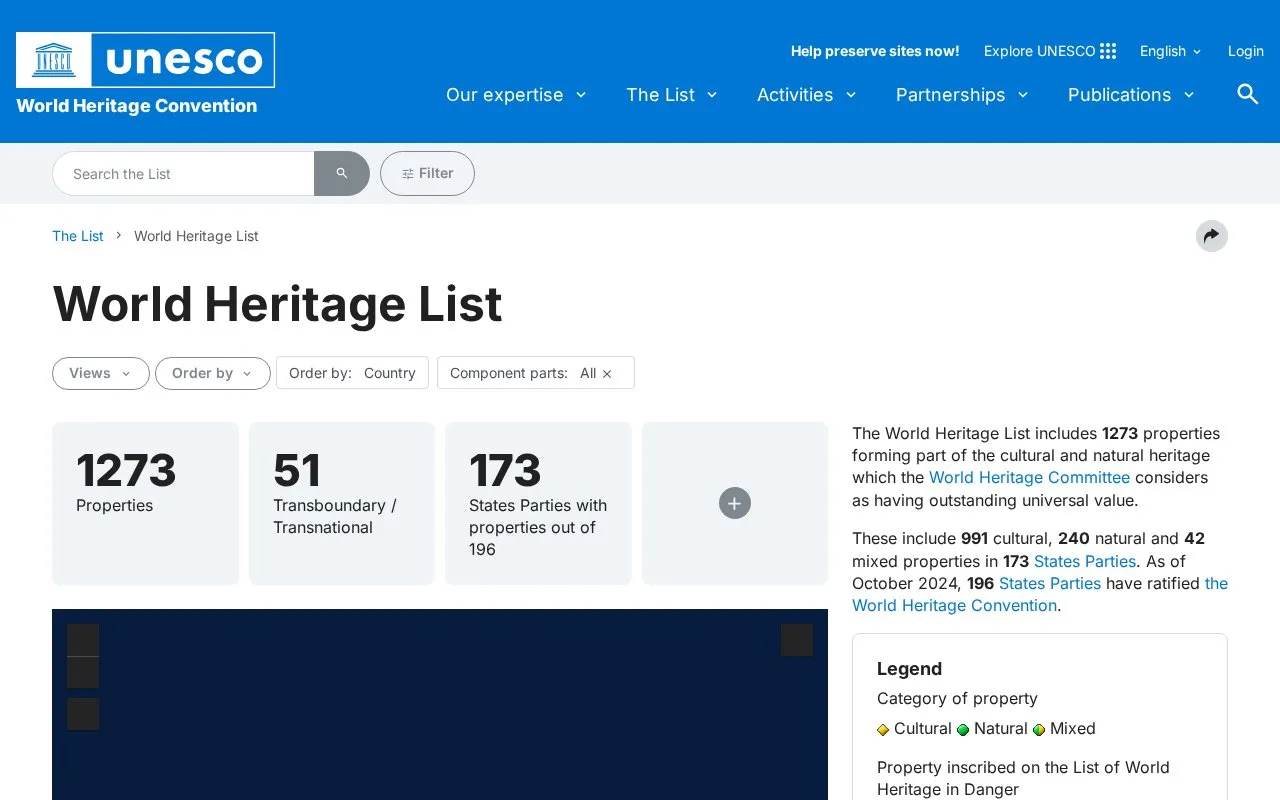
Task: Click the 173 States Parties card
Action: 538,503
